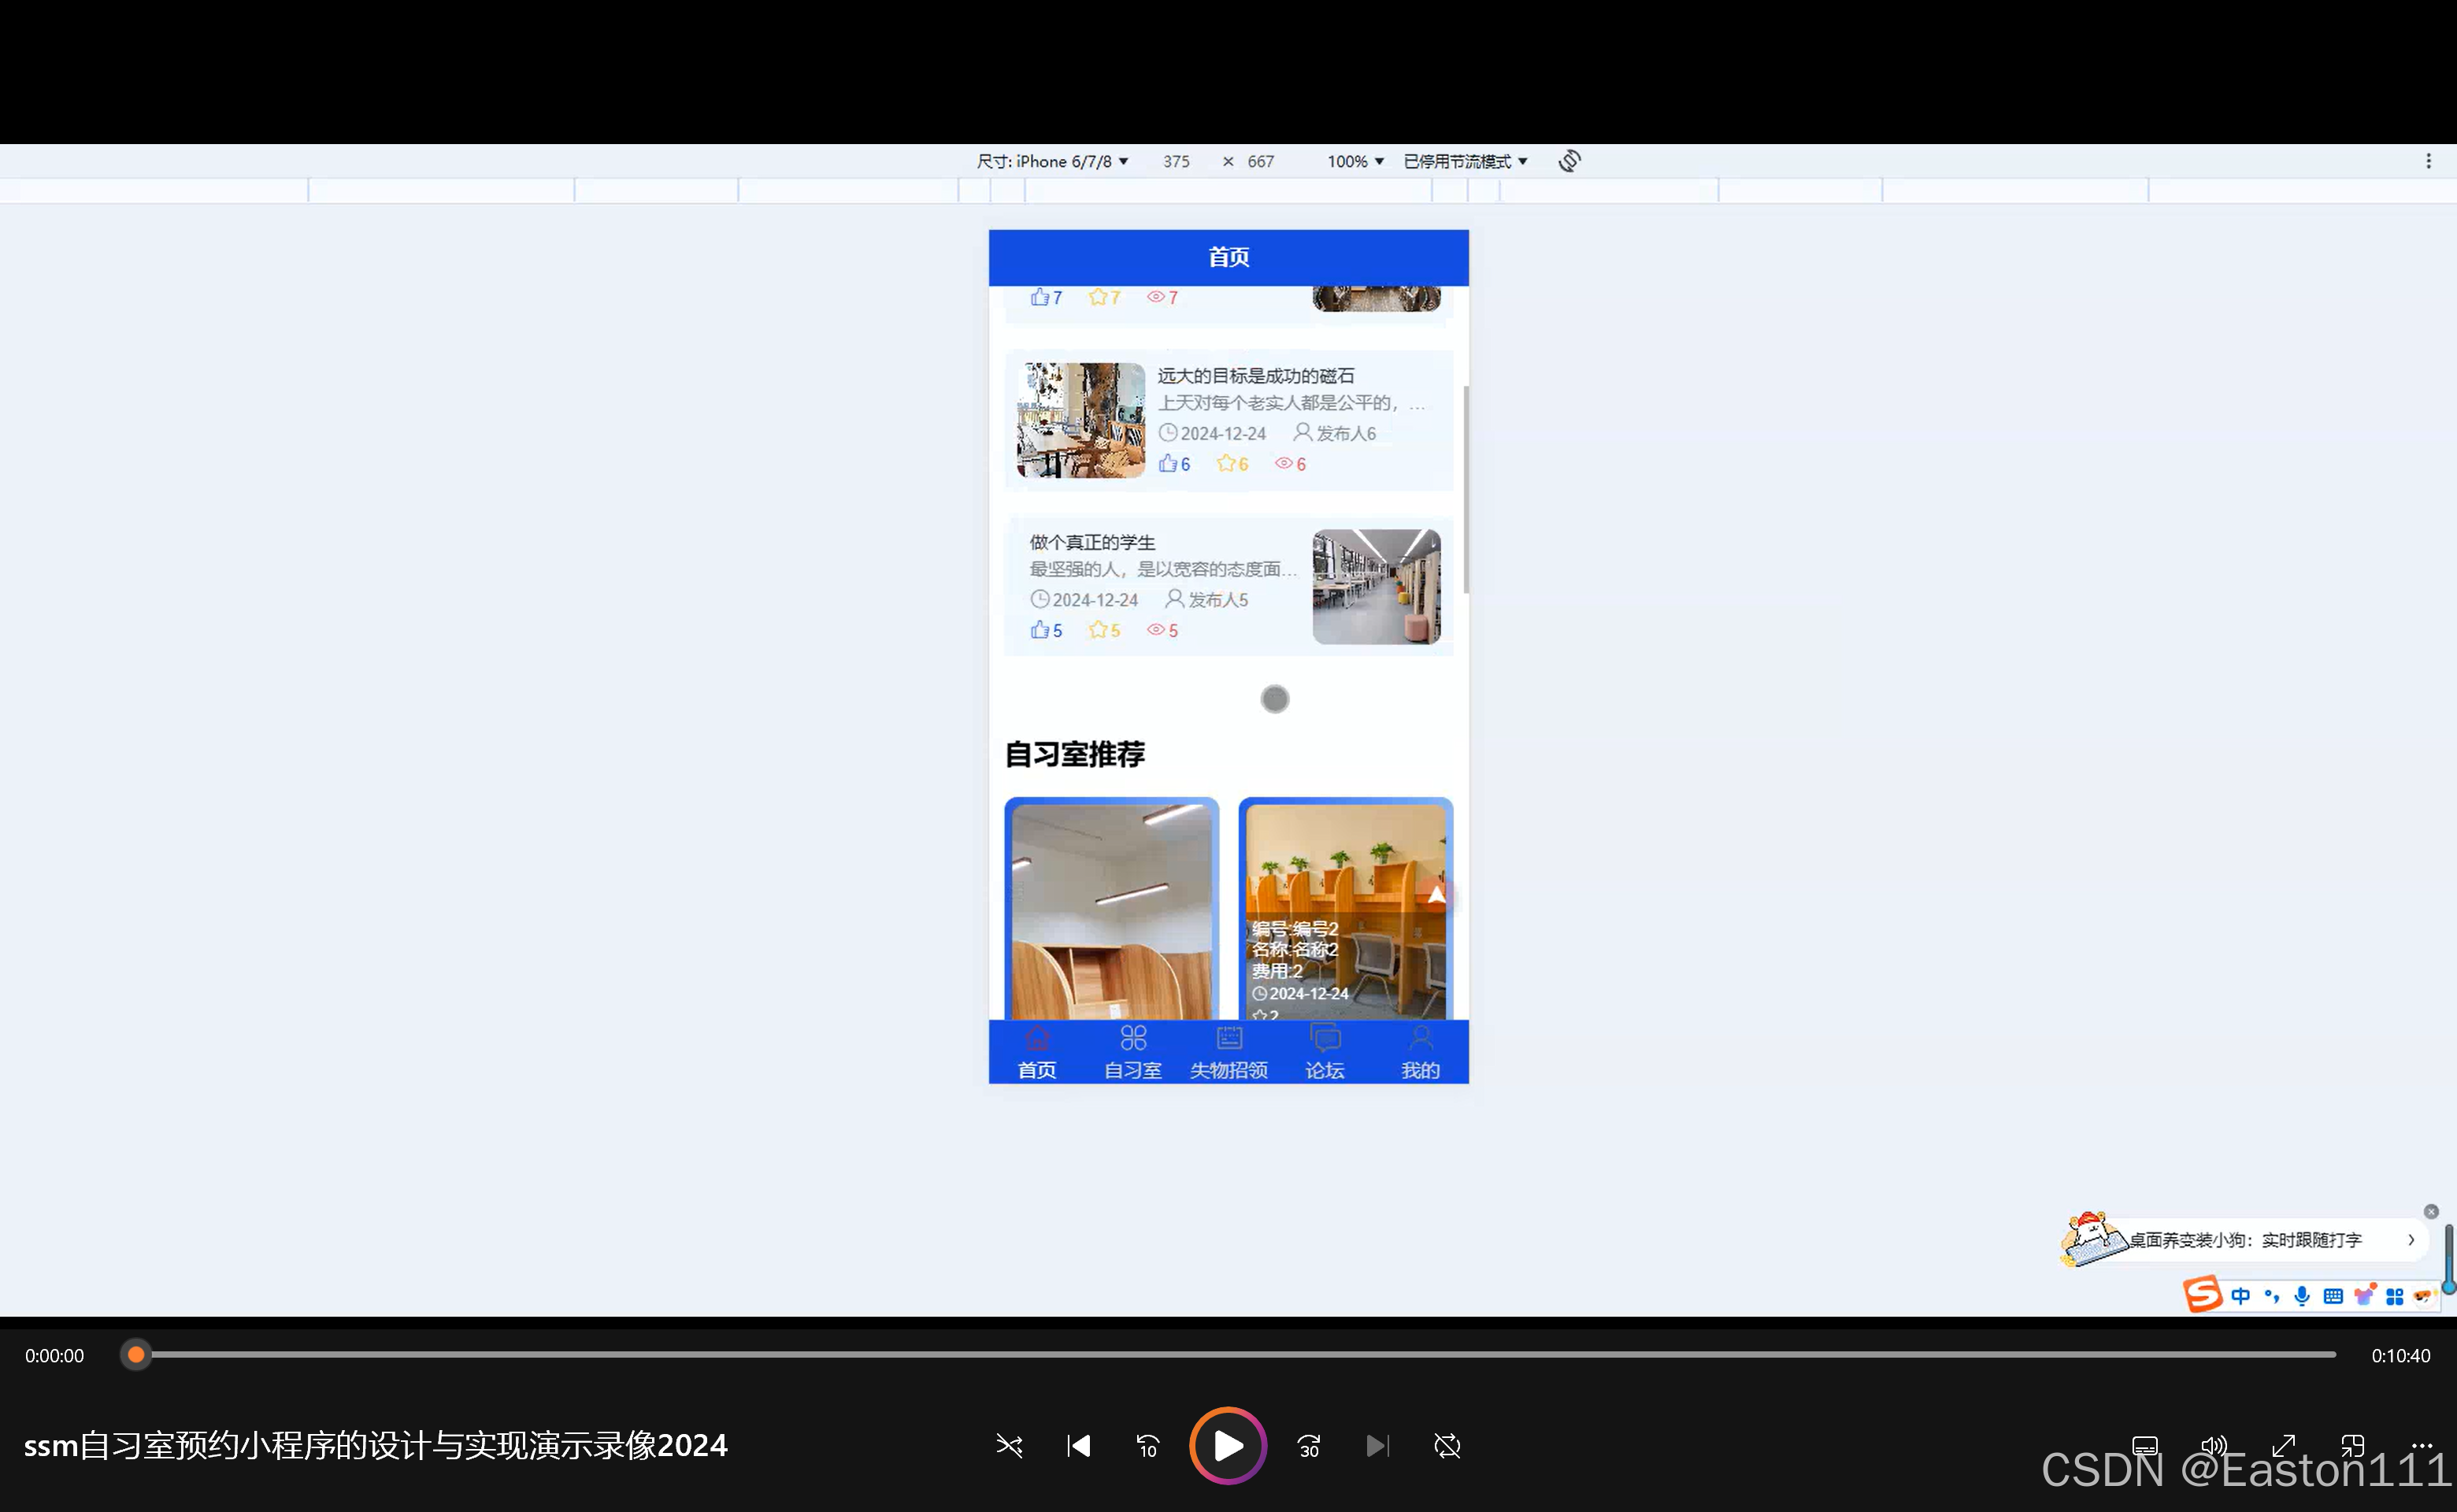Viewport: 2457px width, 1512px height.
Task: Toggle repeat mode
Action: pyautogui.click(x=1447, y=1445)
